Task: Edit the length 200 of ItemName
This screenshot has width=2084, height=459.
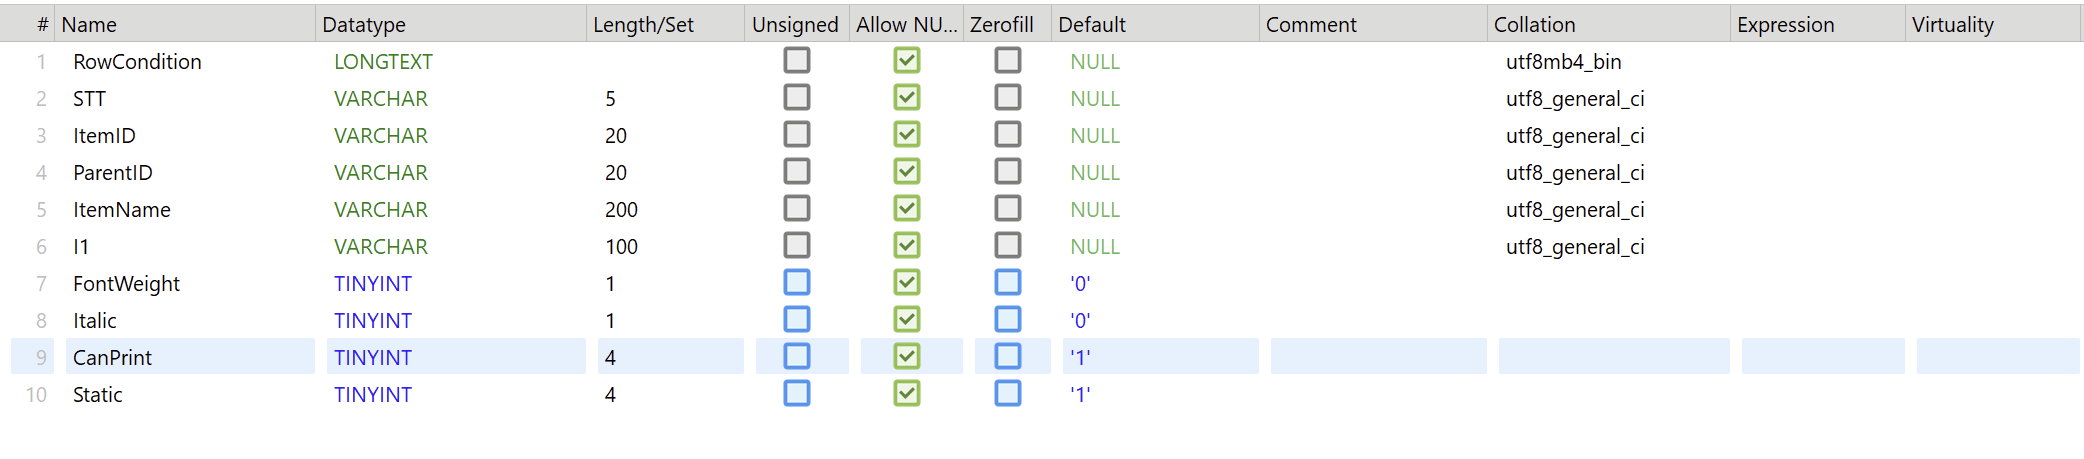Action: pos(621,210)
